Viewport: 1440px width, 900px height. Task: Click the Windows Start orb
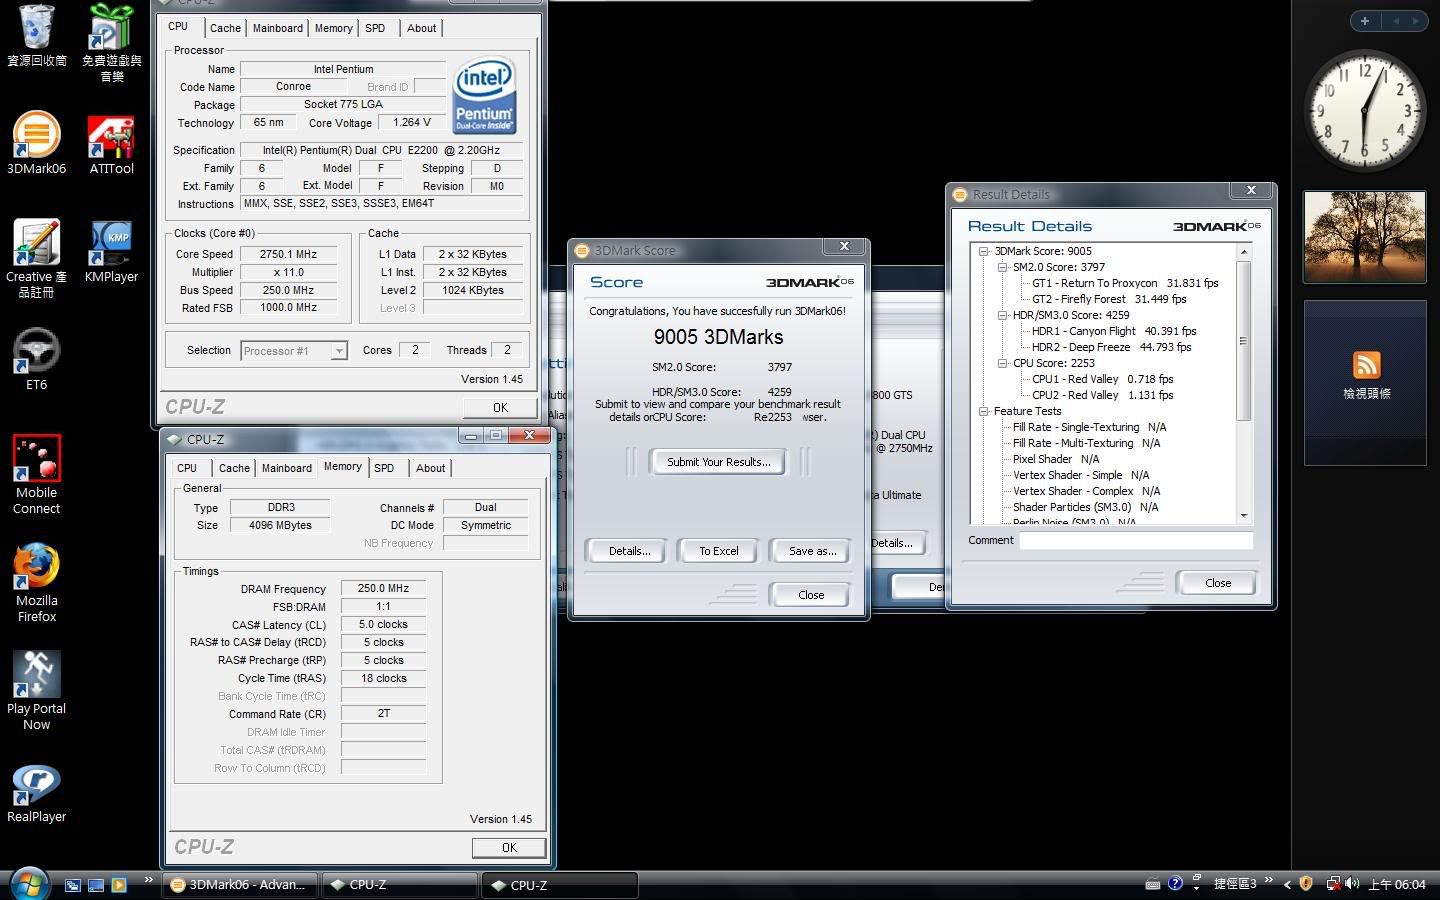click(x=29, y=884)
